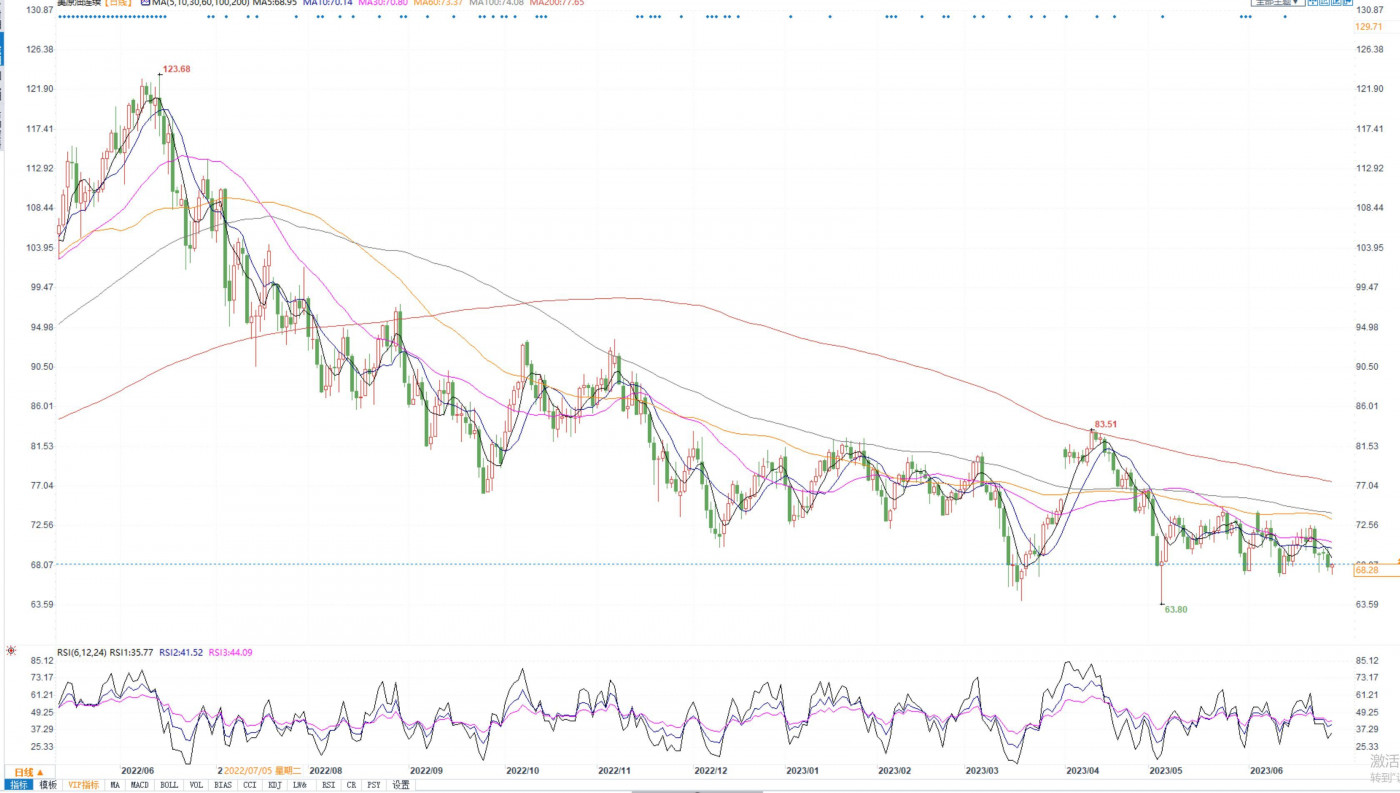Screen dimensions: 1400x793
Task: Open the 全部主题 dropdown
Action: (x=1277, y=3)
